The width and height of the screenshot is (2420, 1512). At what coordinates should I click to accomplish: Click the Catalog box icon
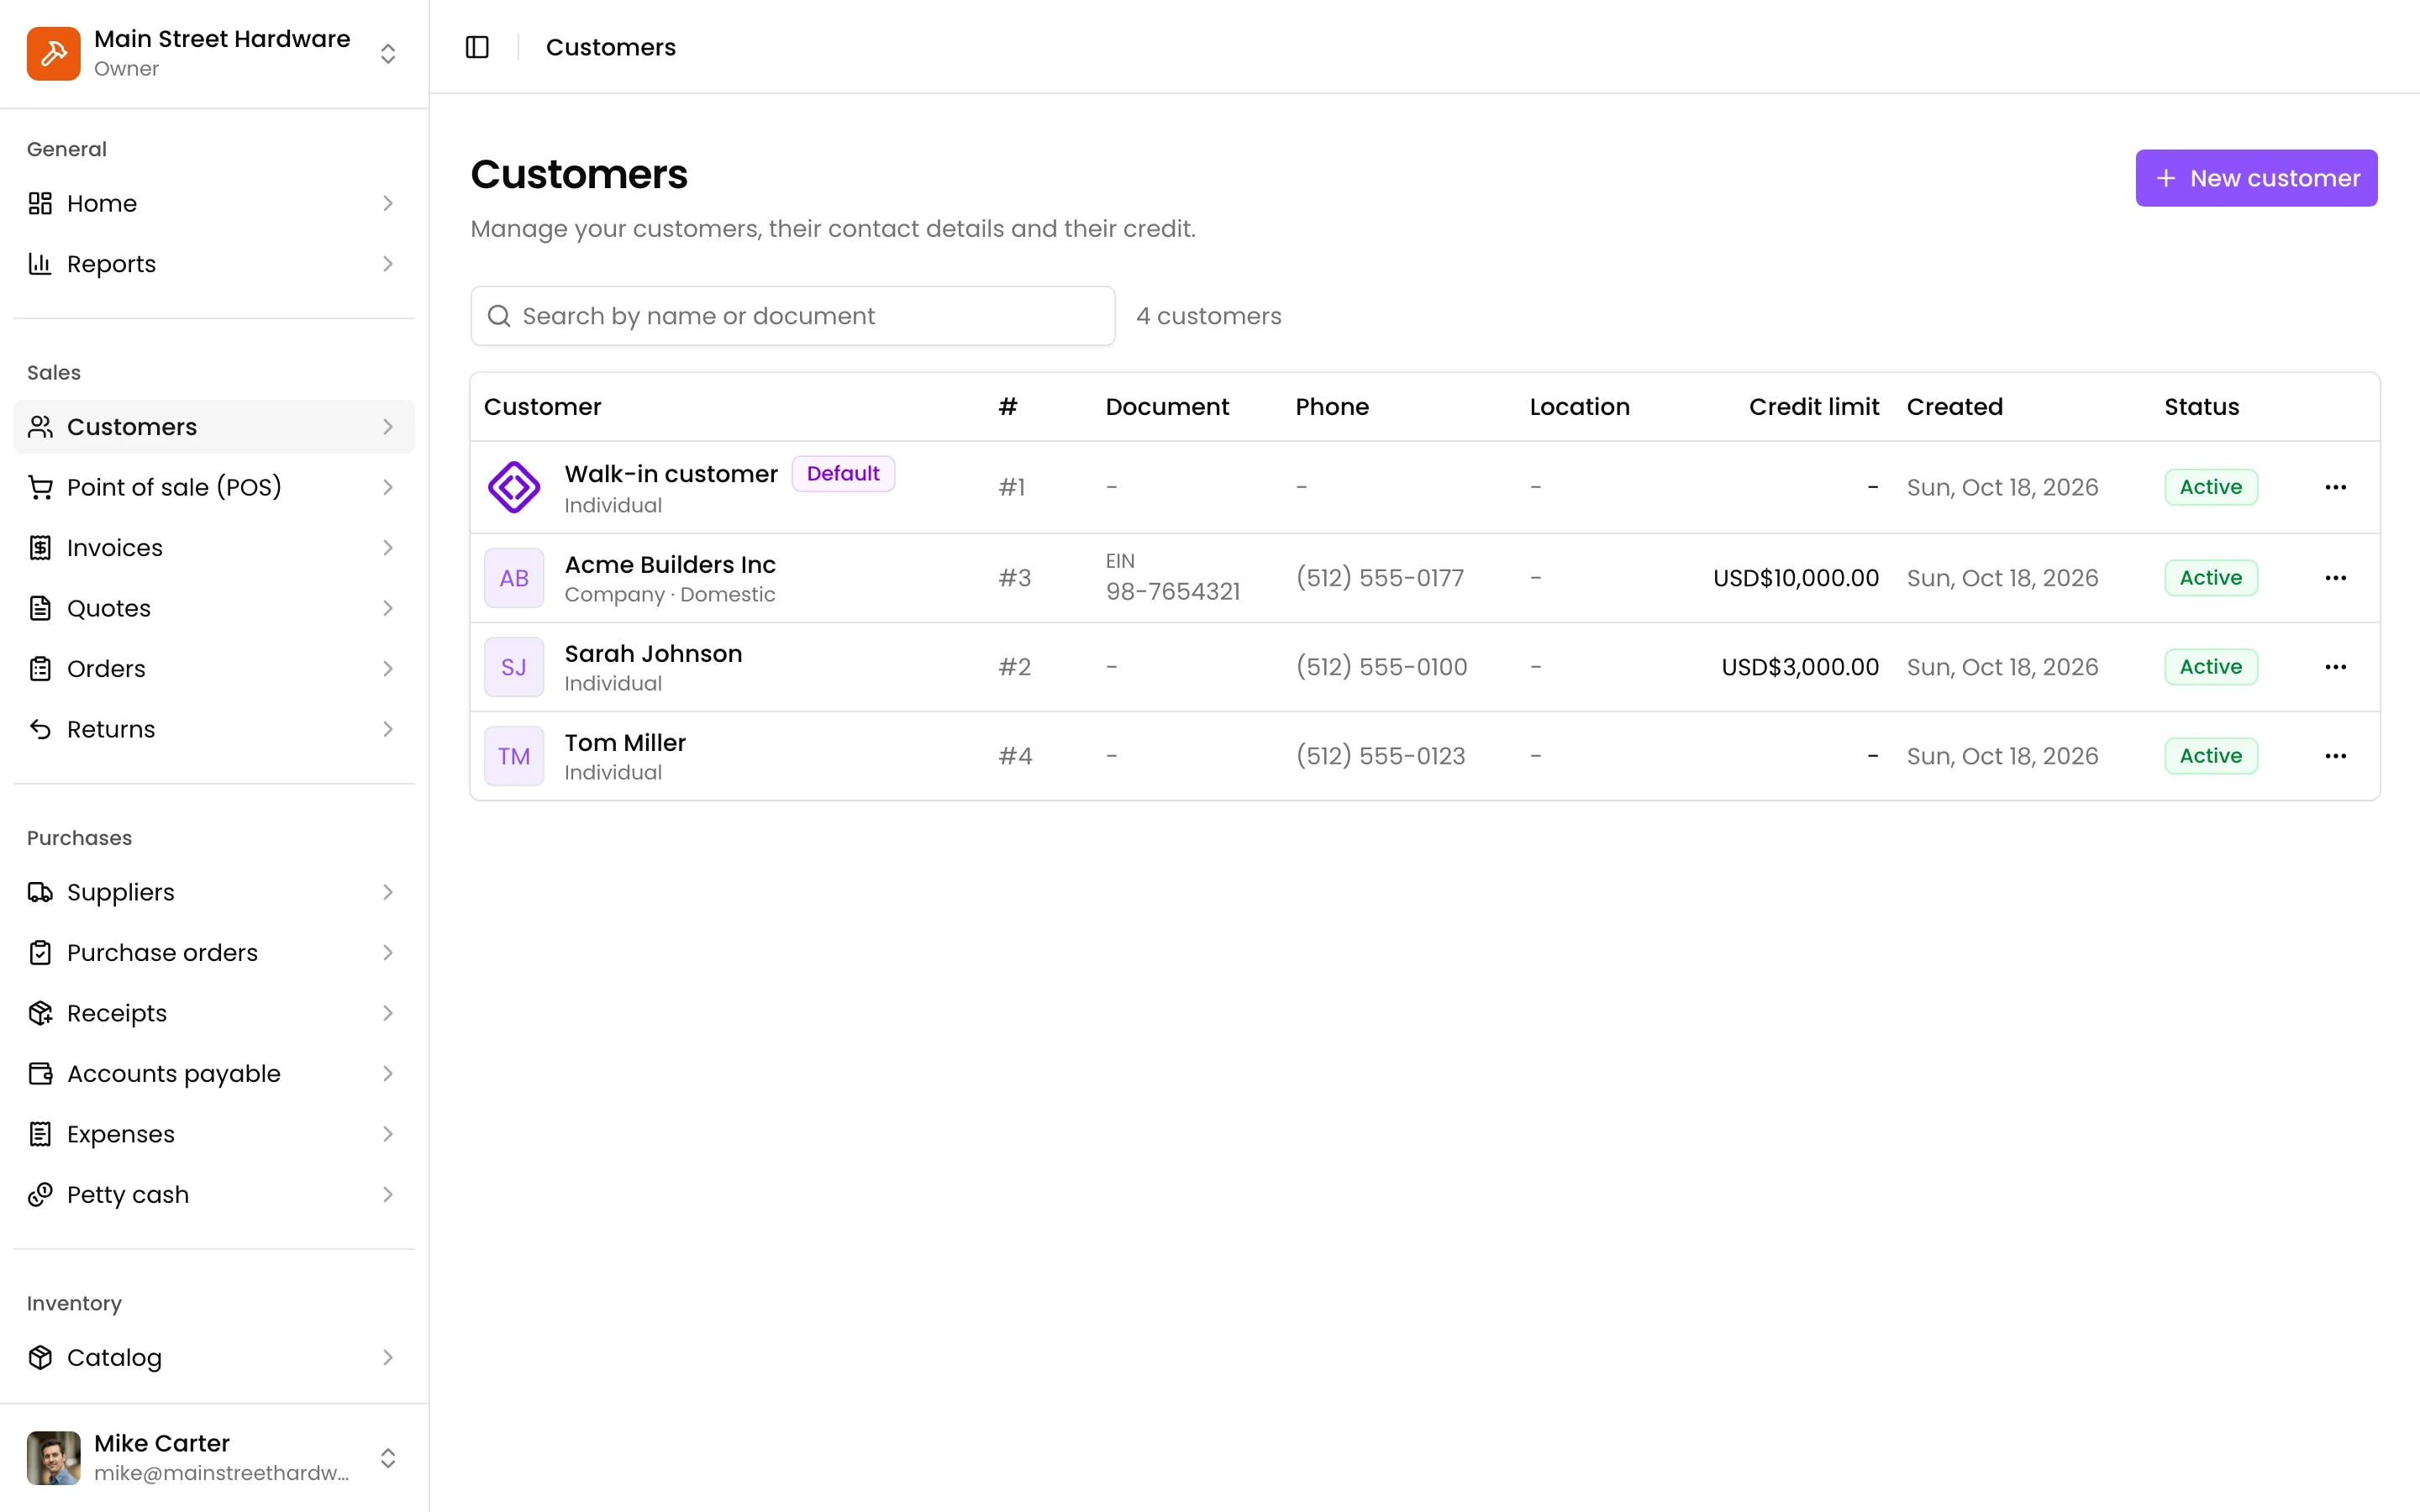click(x=40, y=1357)
